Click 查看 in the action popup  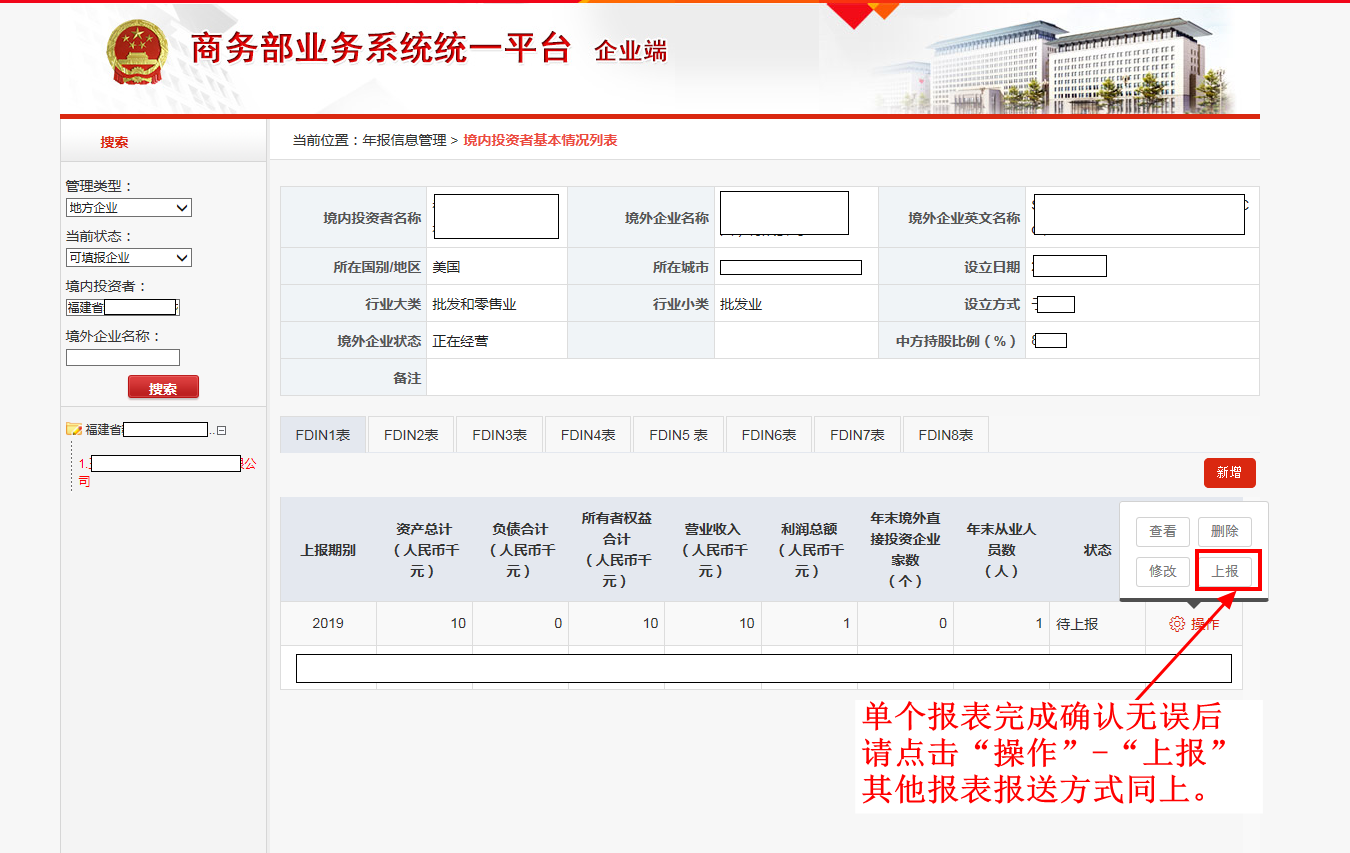coord(1162,532)
